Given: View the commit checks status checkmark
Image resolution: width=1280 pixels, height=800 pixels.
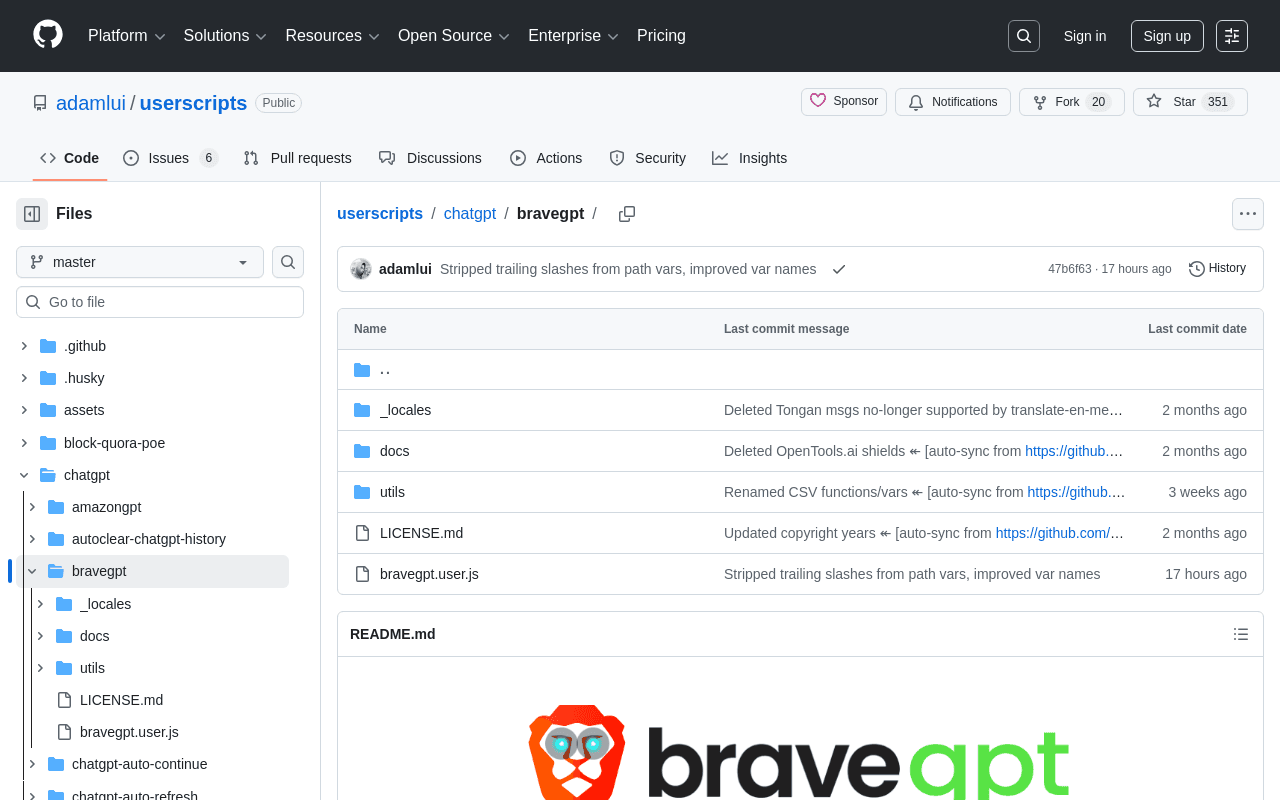Looking at the screenshot, I should pos(839,269).
